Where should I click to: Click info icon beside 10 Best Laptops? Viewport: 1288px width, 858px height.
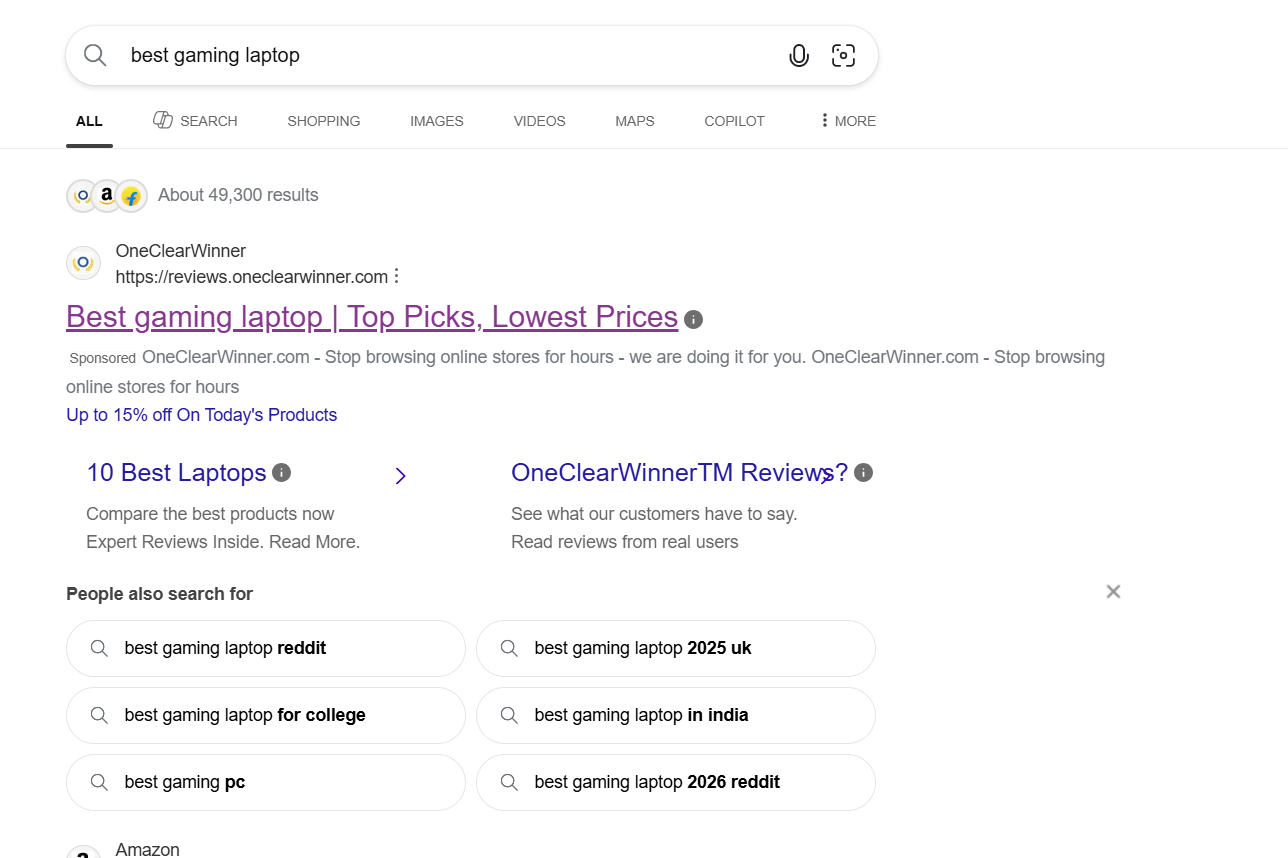pos(282,472)
